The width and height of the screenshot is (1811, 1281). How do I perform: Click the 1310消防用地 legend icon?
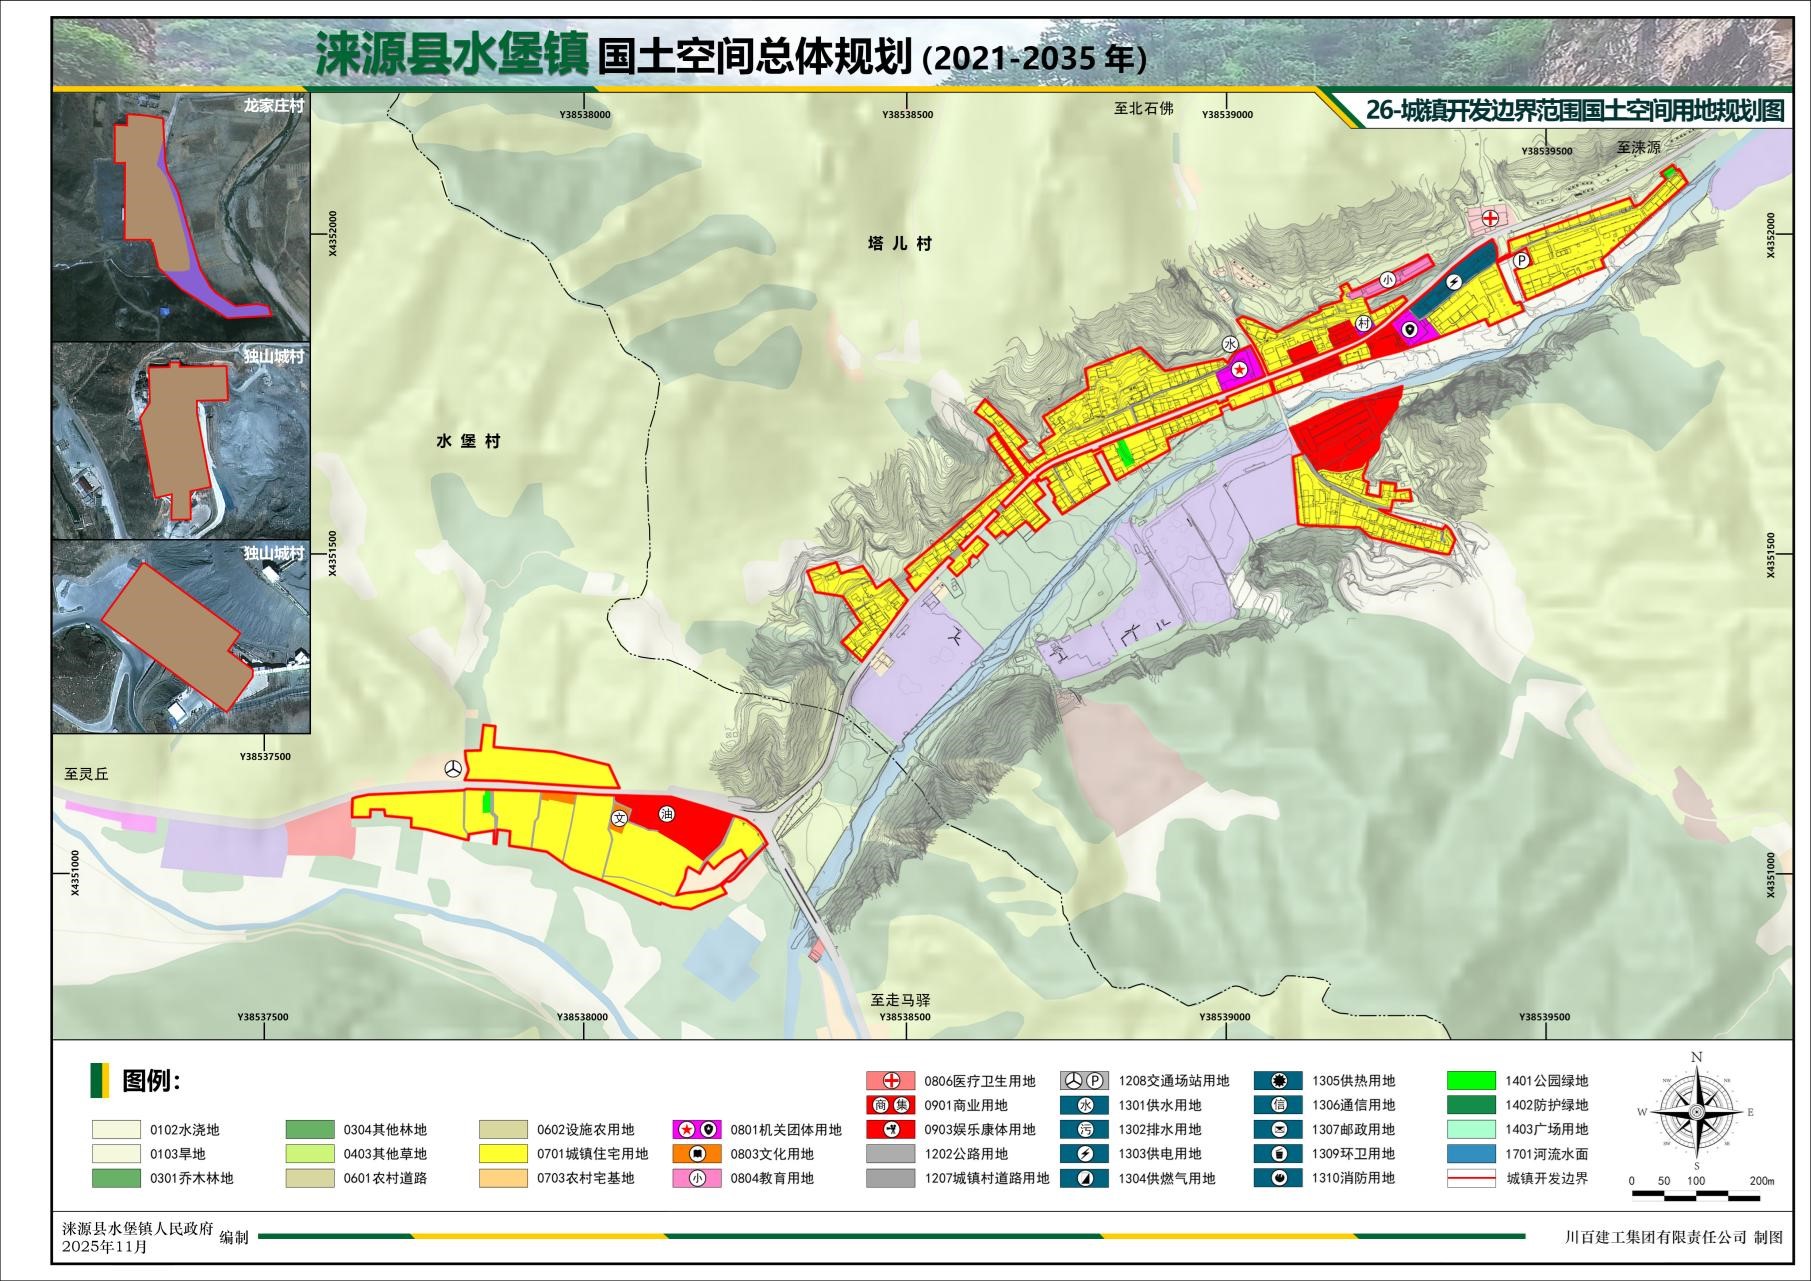[1278, 1178]
